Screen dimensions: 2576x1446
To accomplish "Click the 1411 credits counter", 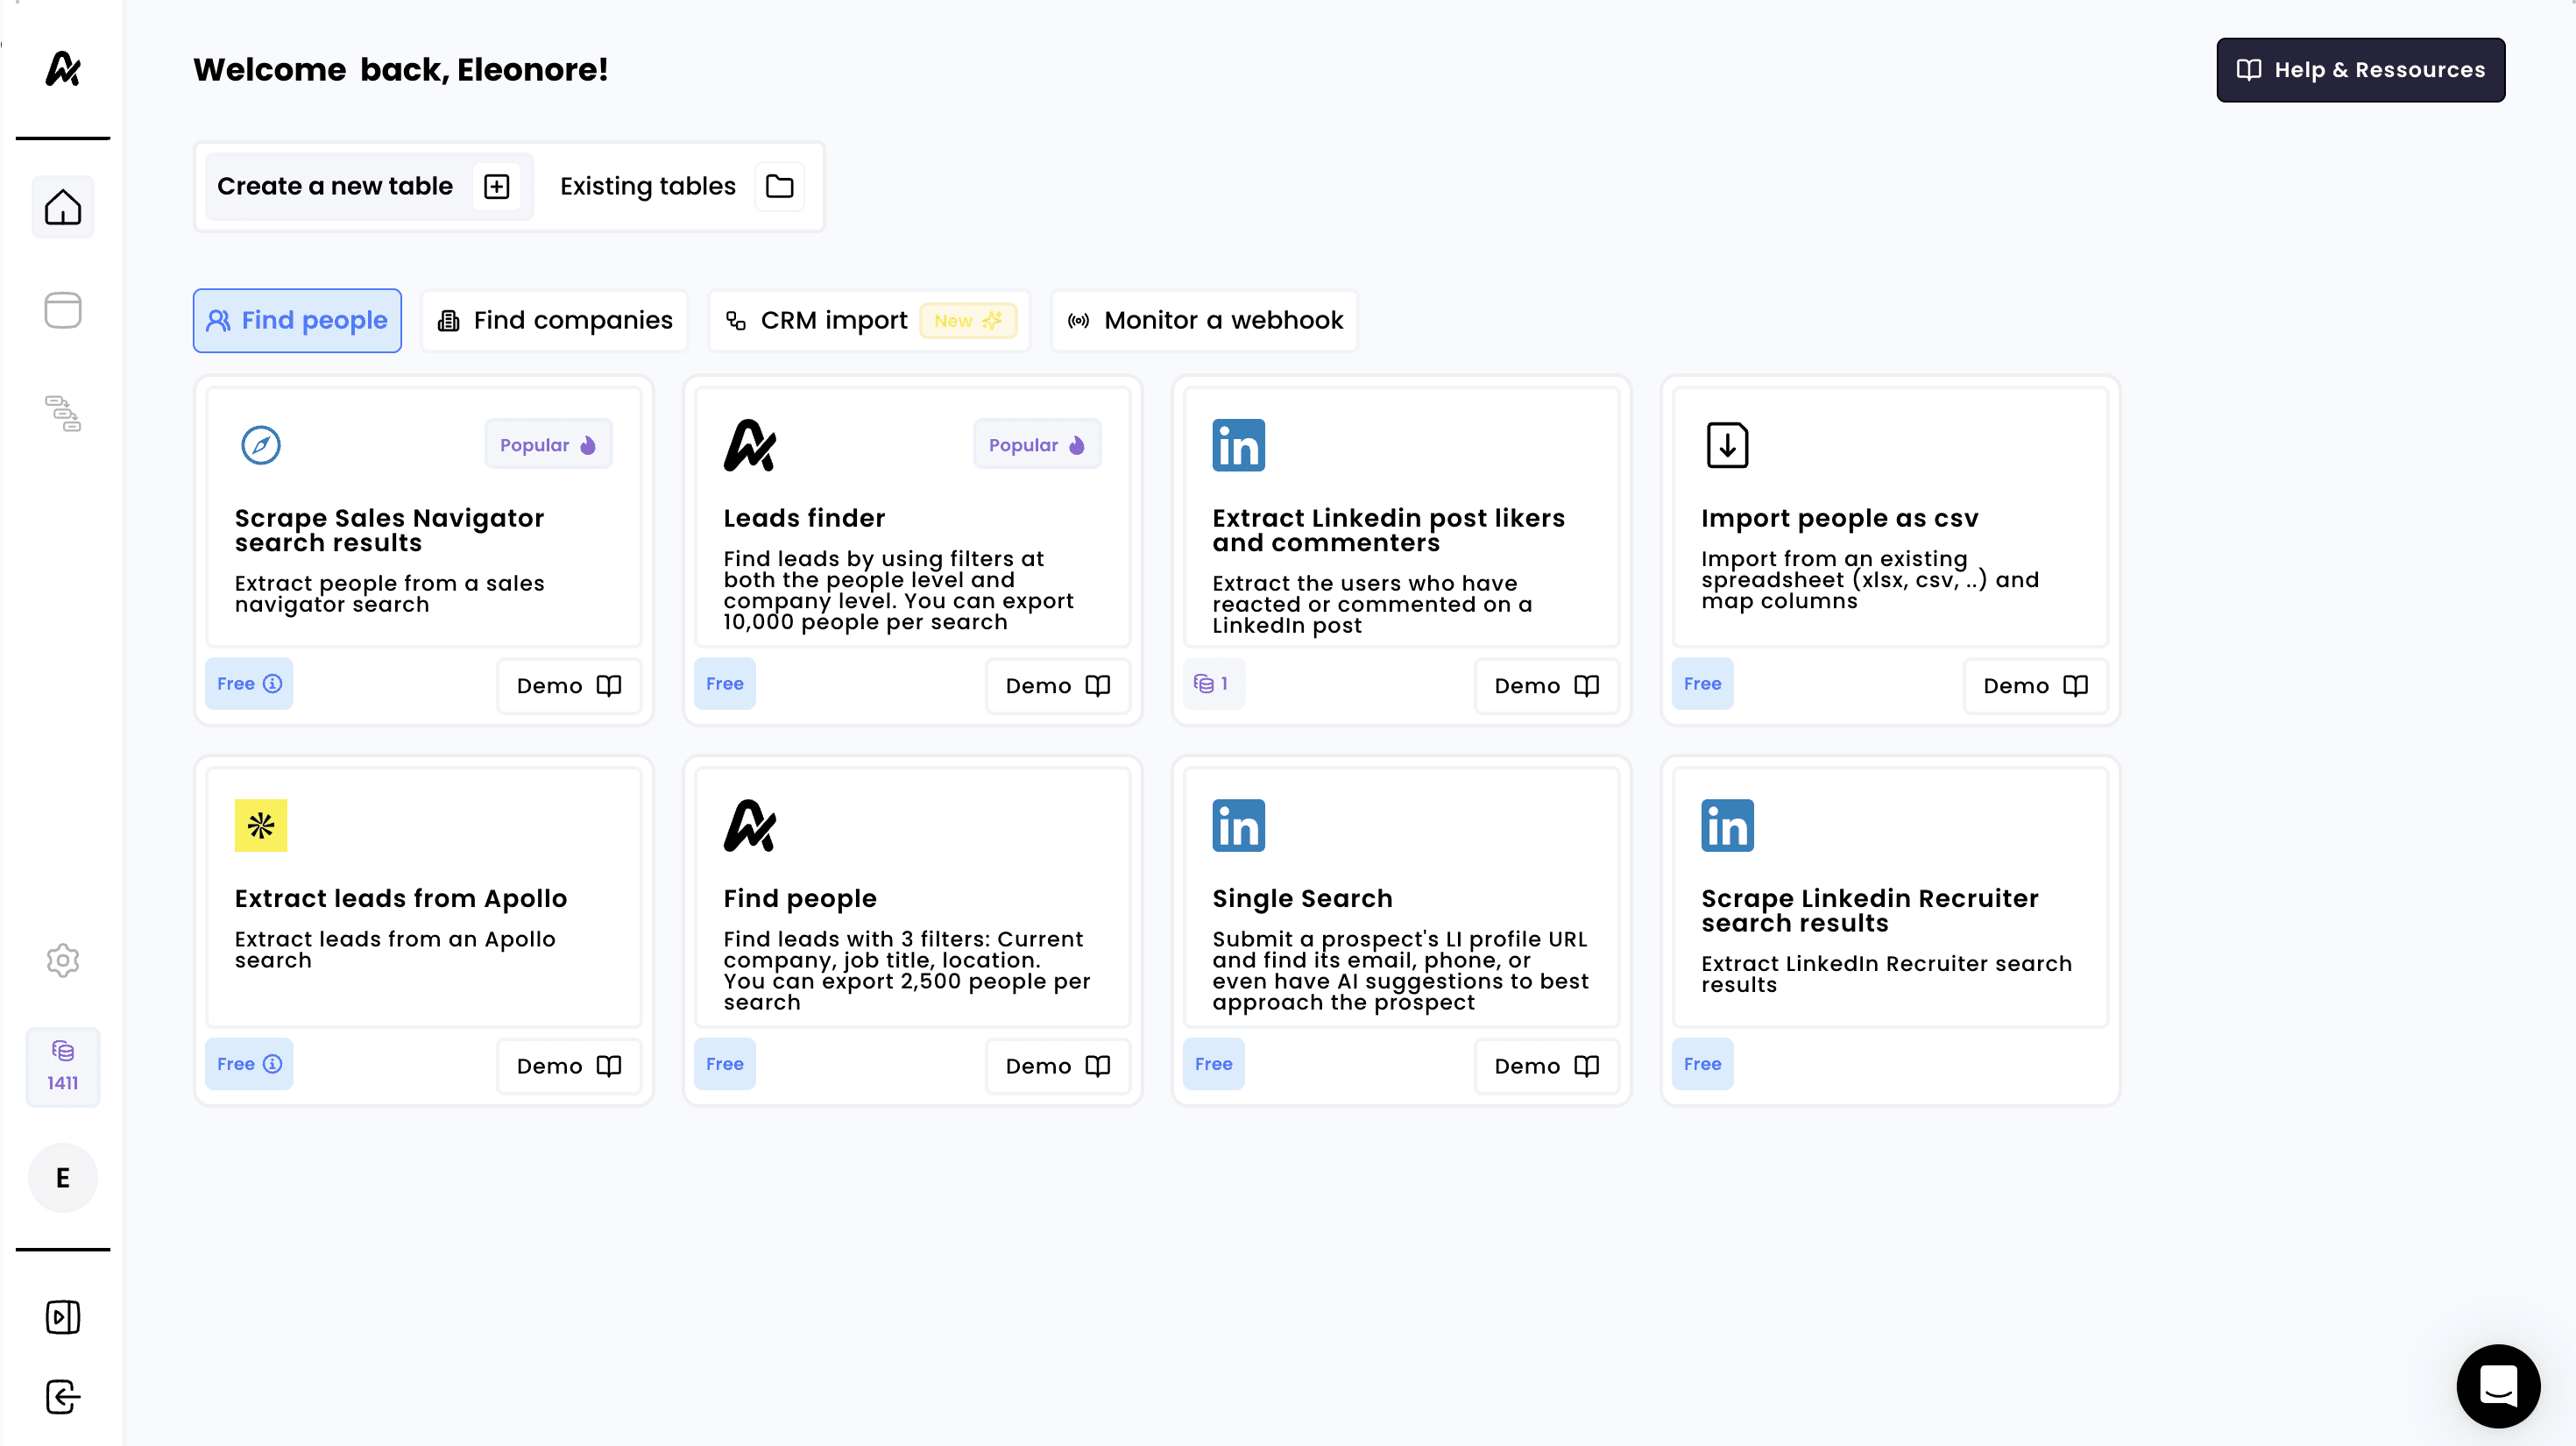I will point(62,1066).
